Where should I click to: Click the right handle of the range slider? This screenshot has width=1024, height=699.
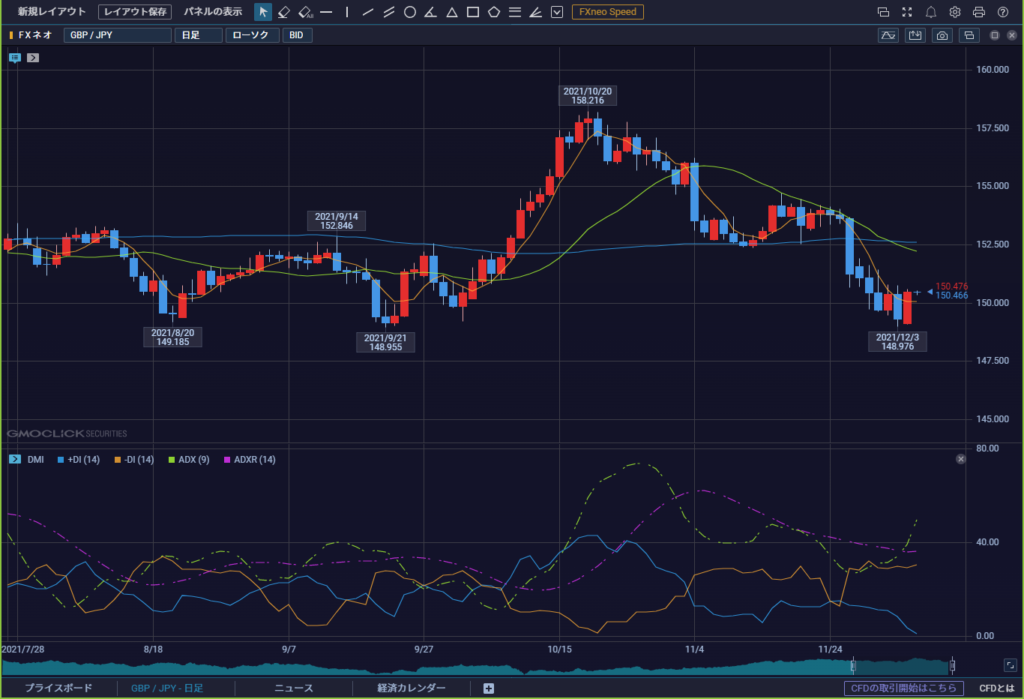tap(952, 666)
